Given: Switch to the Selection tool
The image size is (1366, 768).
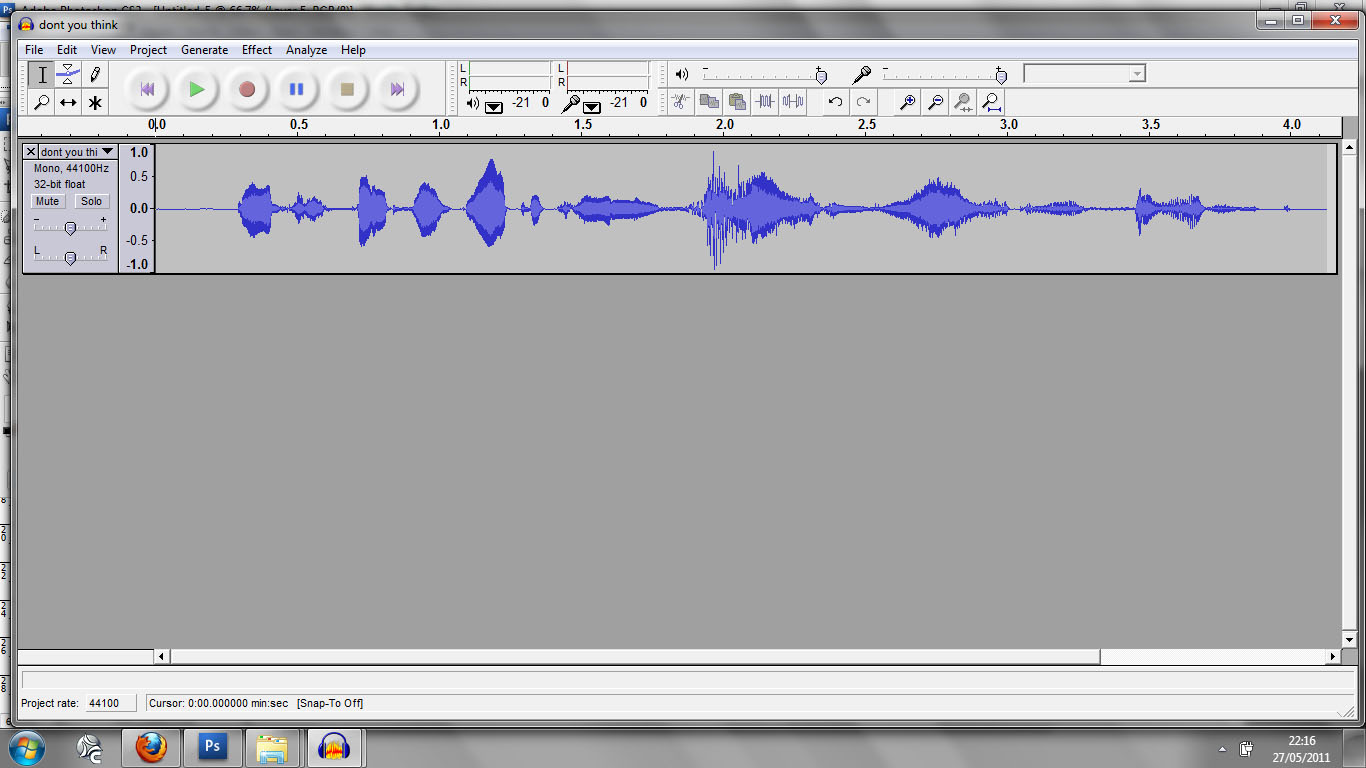Looking at the screenshot, I should tap(40, 74).
